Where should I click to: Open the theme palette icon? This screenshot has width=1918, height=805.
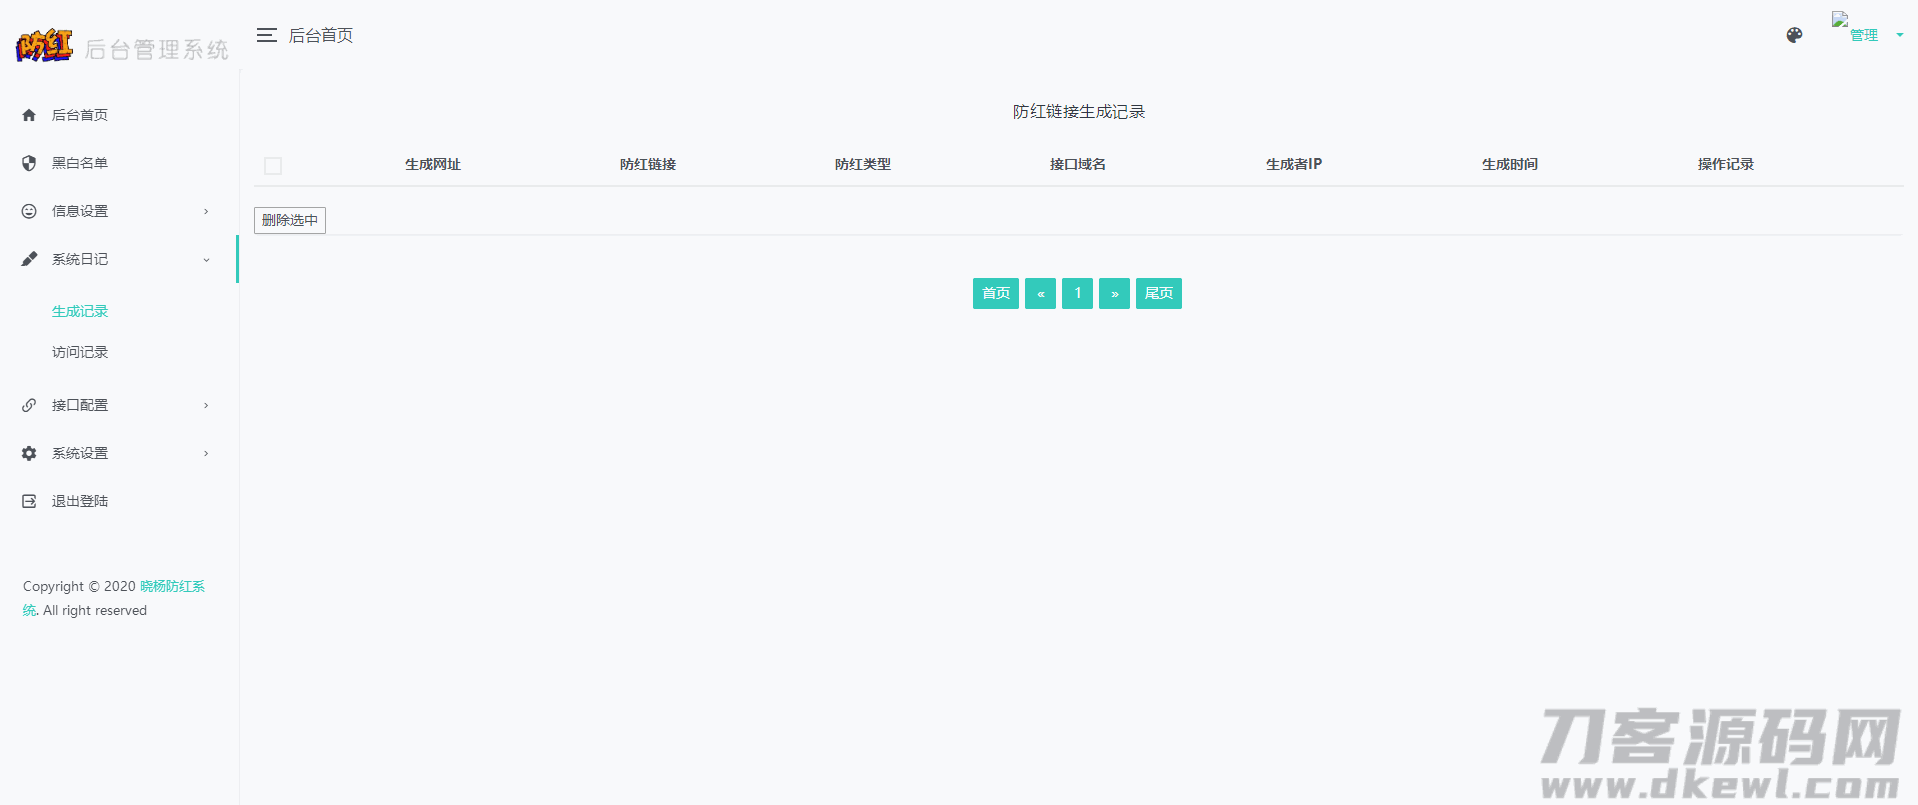pyautogui.click(x=1794, y=35)
